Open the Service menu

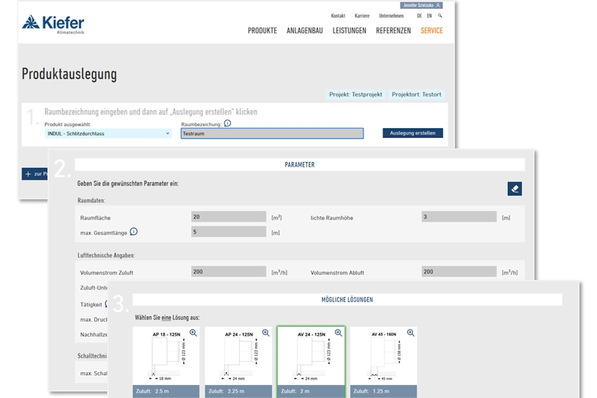(431, 30)
